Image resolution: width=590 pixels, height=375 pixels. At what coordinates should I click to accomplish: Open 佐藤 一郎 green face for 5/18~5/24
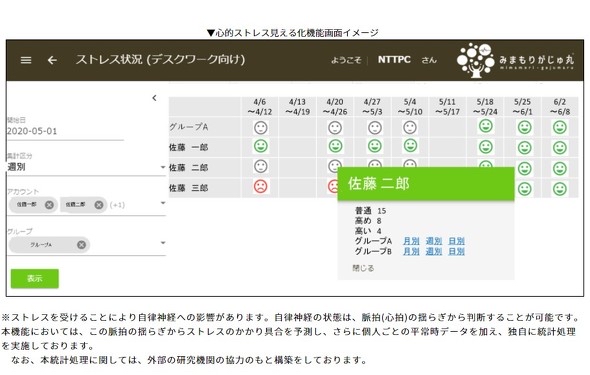486,147
